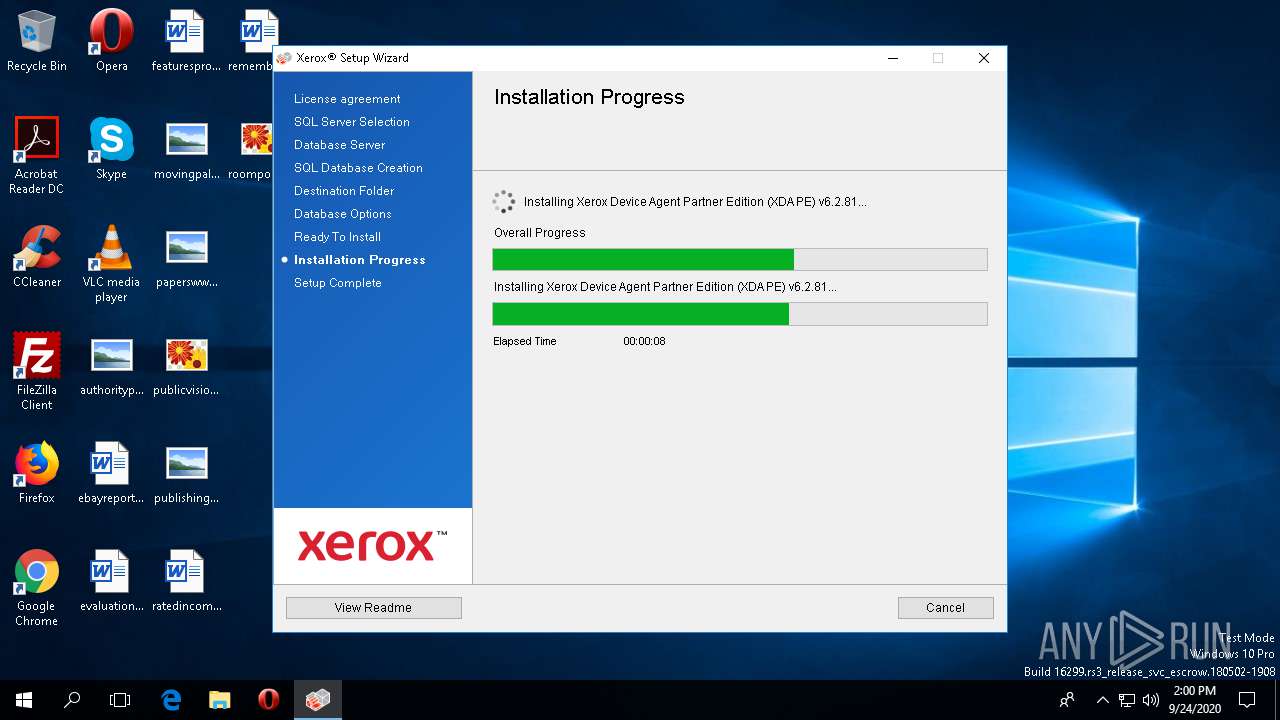Open the Recycle Bin desktop icon
This screenshot has height=720, width=1280.
37,41
